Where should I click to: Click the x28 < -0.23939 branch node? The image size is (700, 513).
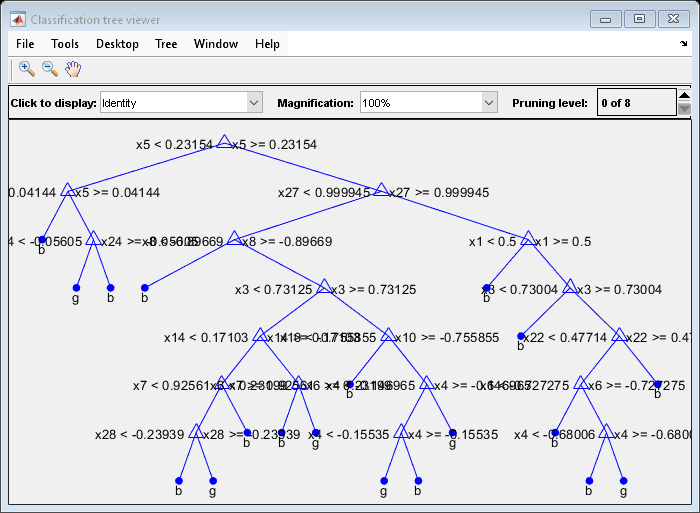(x=196, y=432)
